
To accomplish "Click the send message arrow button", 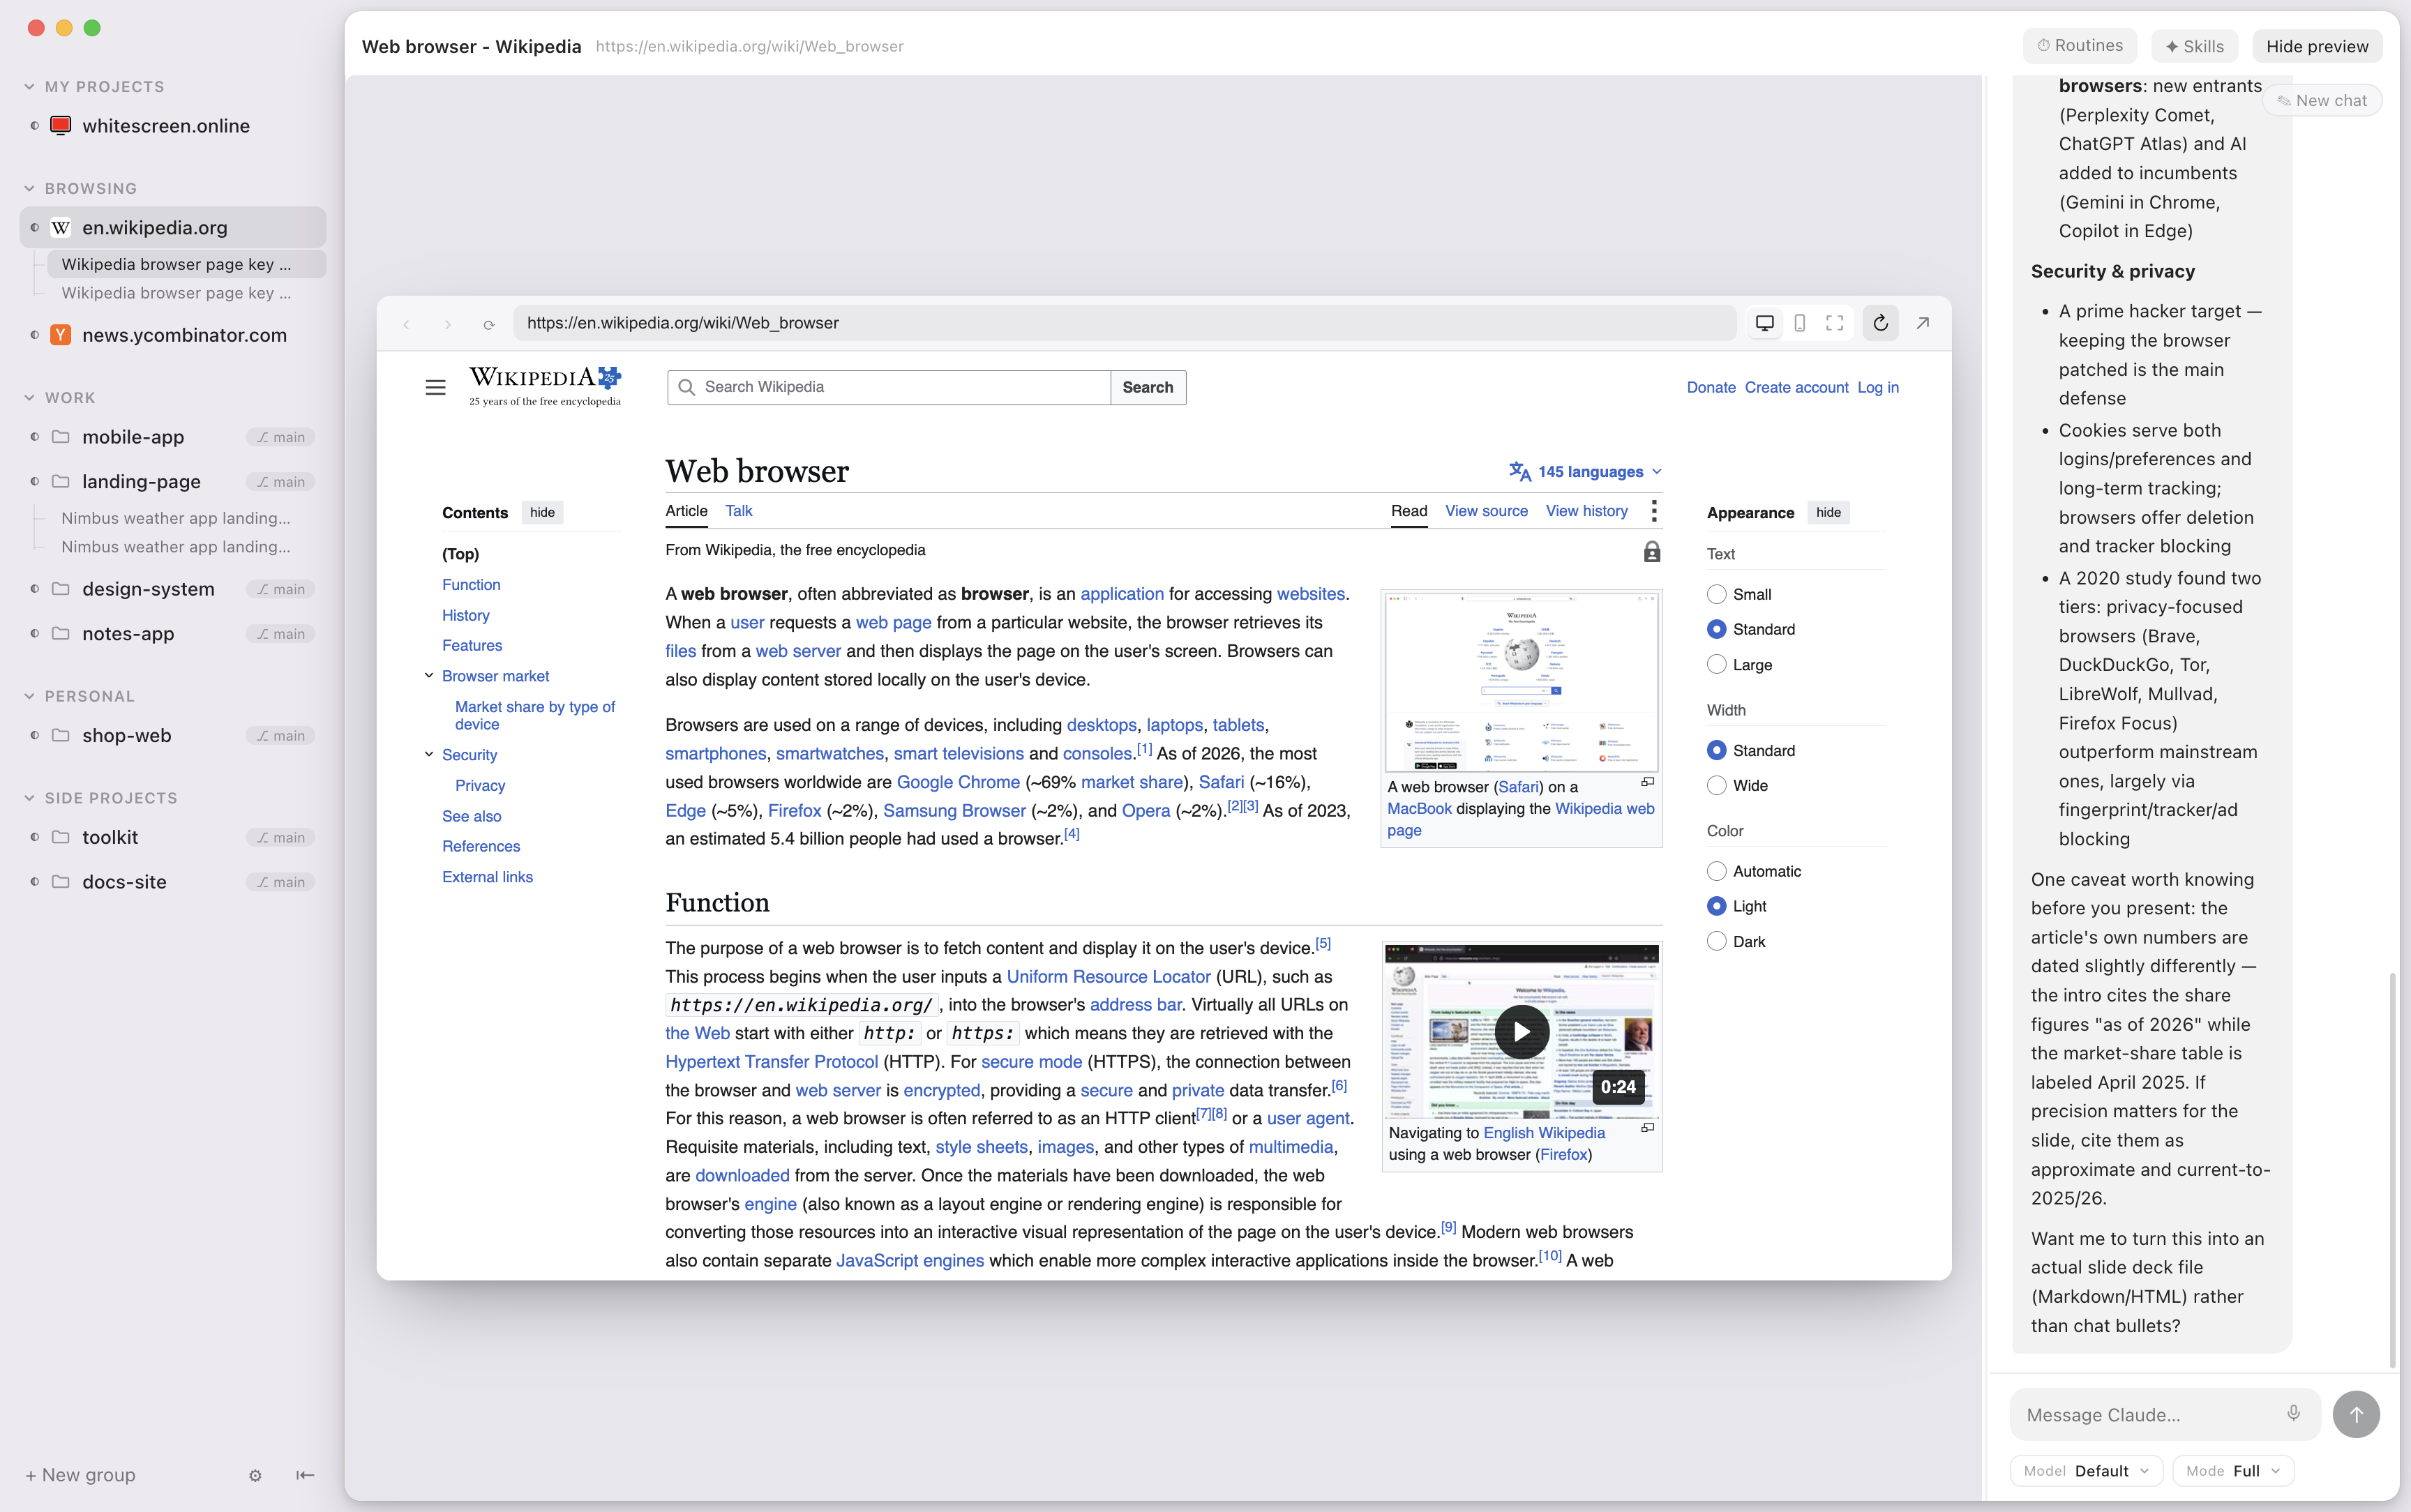I will (x=2356, y=1414).
